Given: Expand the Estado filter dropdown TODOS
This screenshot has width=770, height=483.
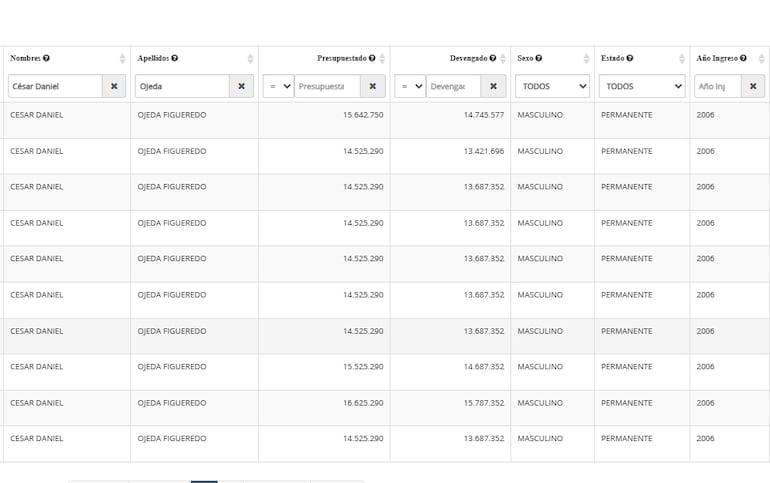Looking at the screenshot, I should point(643,87).
